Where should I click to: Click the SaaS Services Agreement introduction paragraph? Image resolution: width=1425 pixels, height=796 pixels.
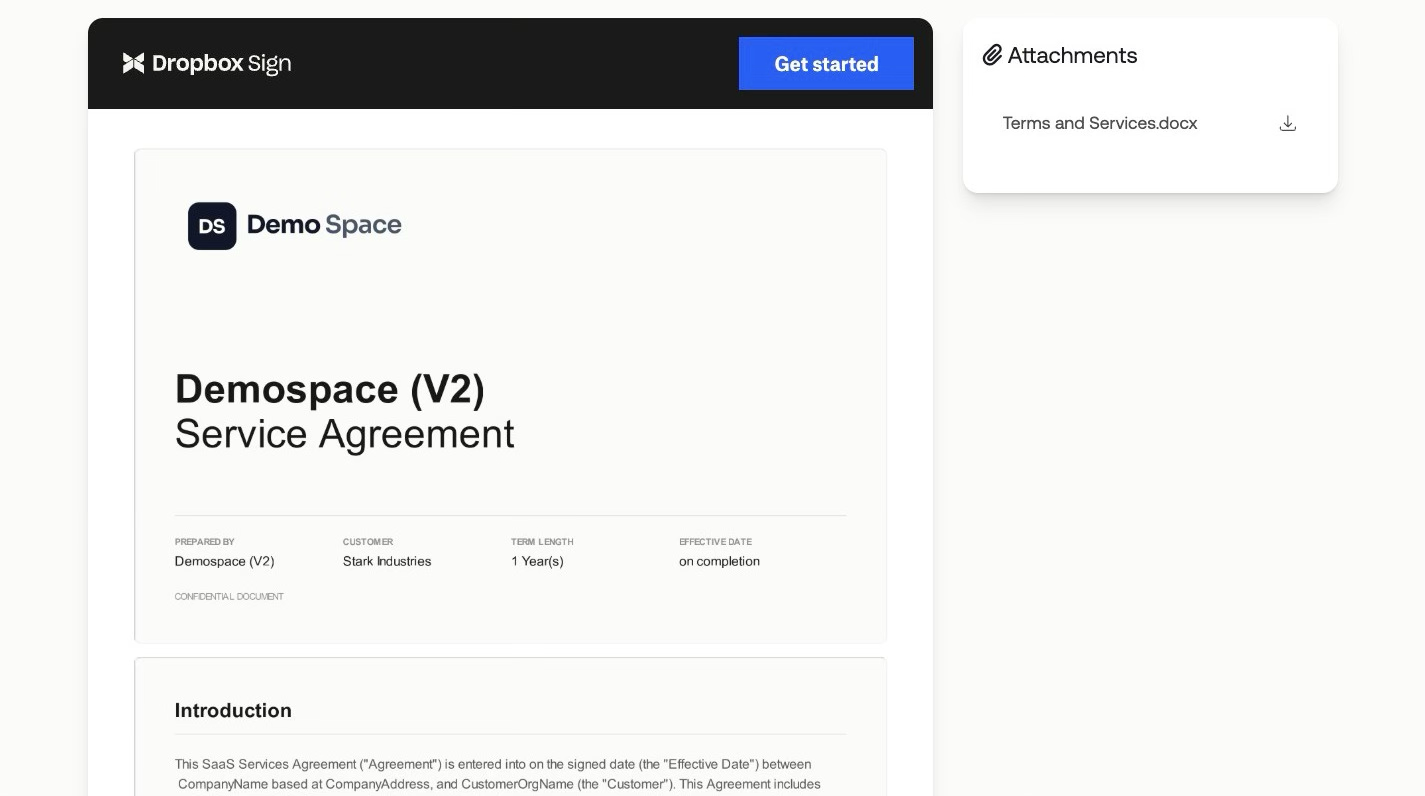499,774
